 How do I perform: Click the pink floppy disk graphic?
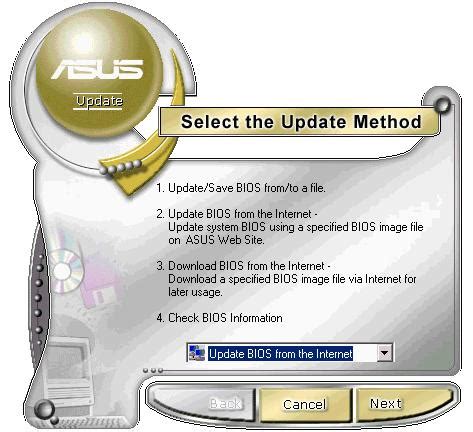(100, 283)
